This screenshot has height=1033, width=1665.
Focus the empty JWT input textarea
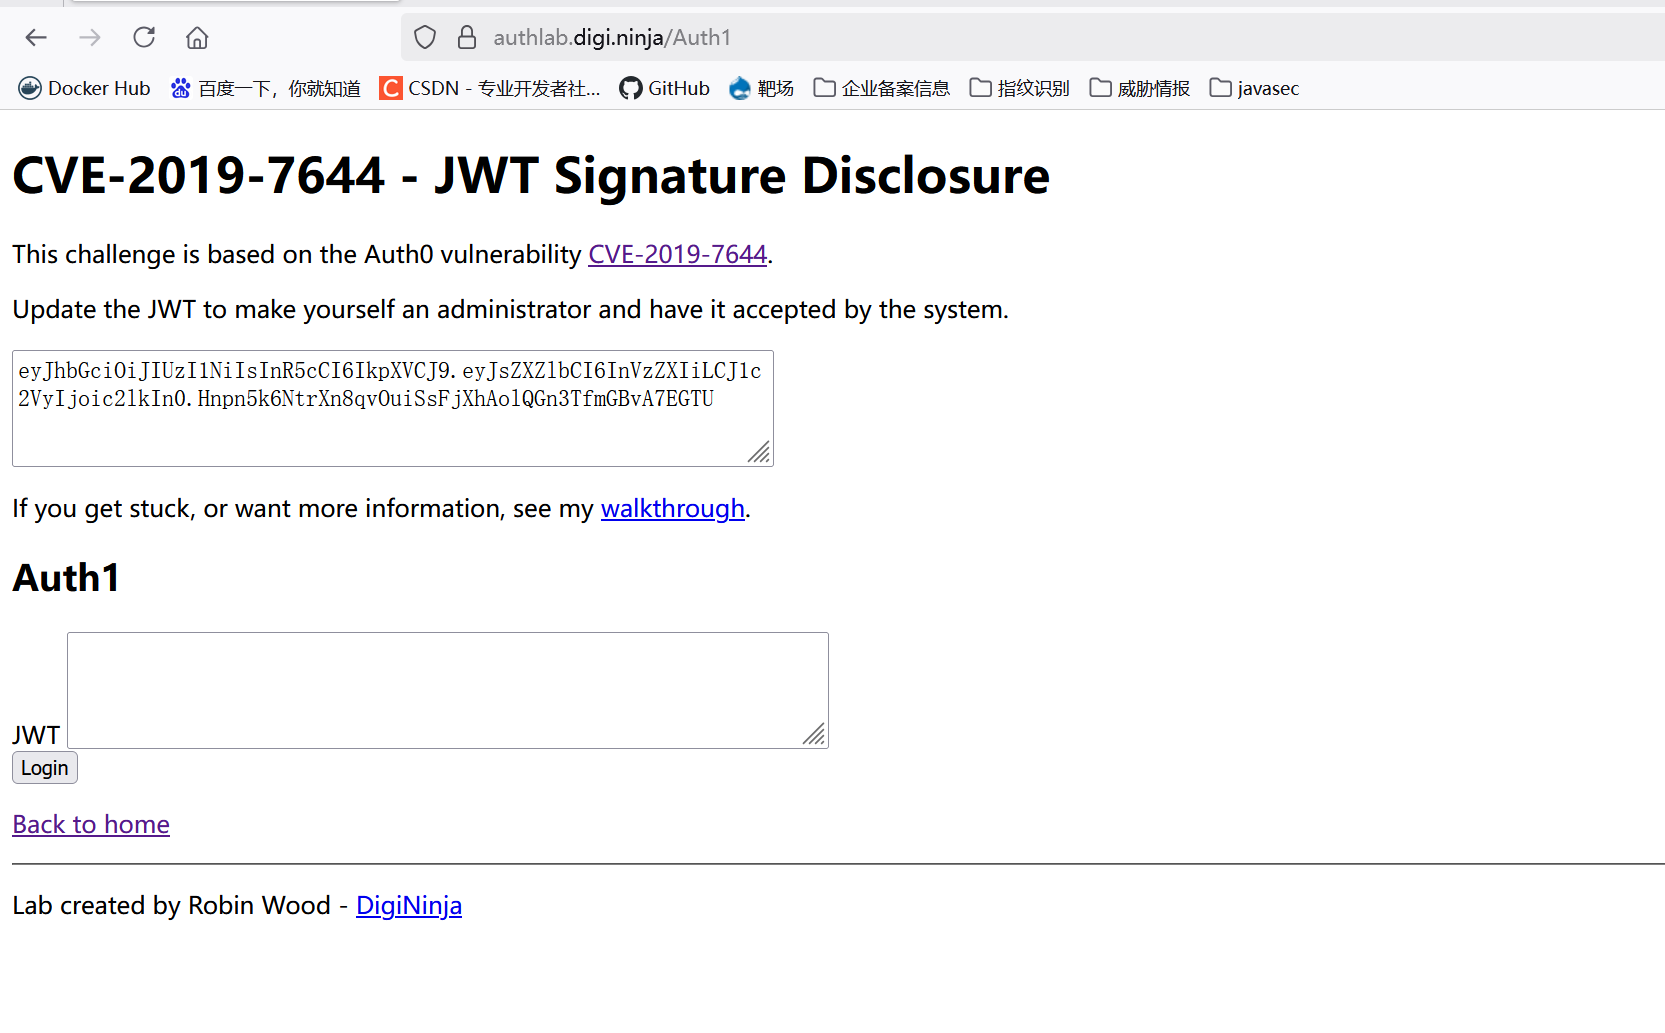point(448,690)
